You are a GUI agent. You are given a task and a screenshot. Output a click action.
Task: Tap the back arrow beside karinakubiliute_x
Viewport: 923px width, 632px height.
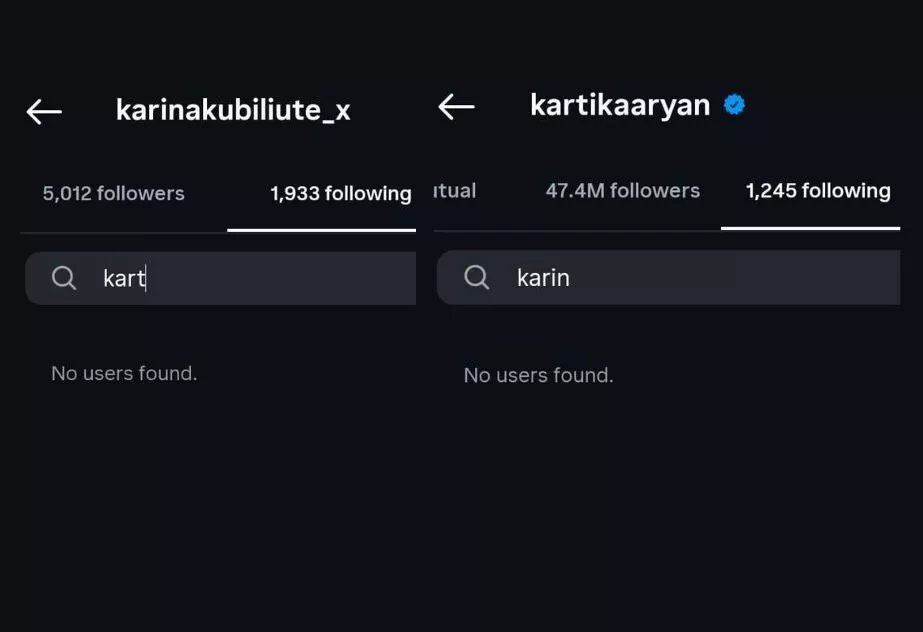(x=44, y=111)
